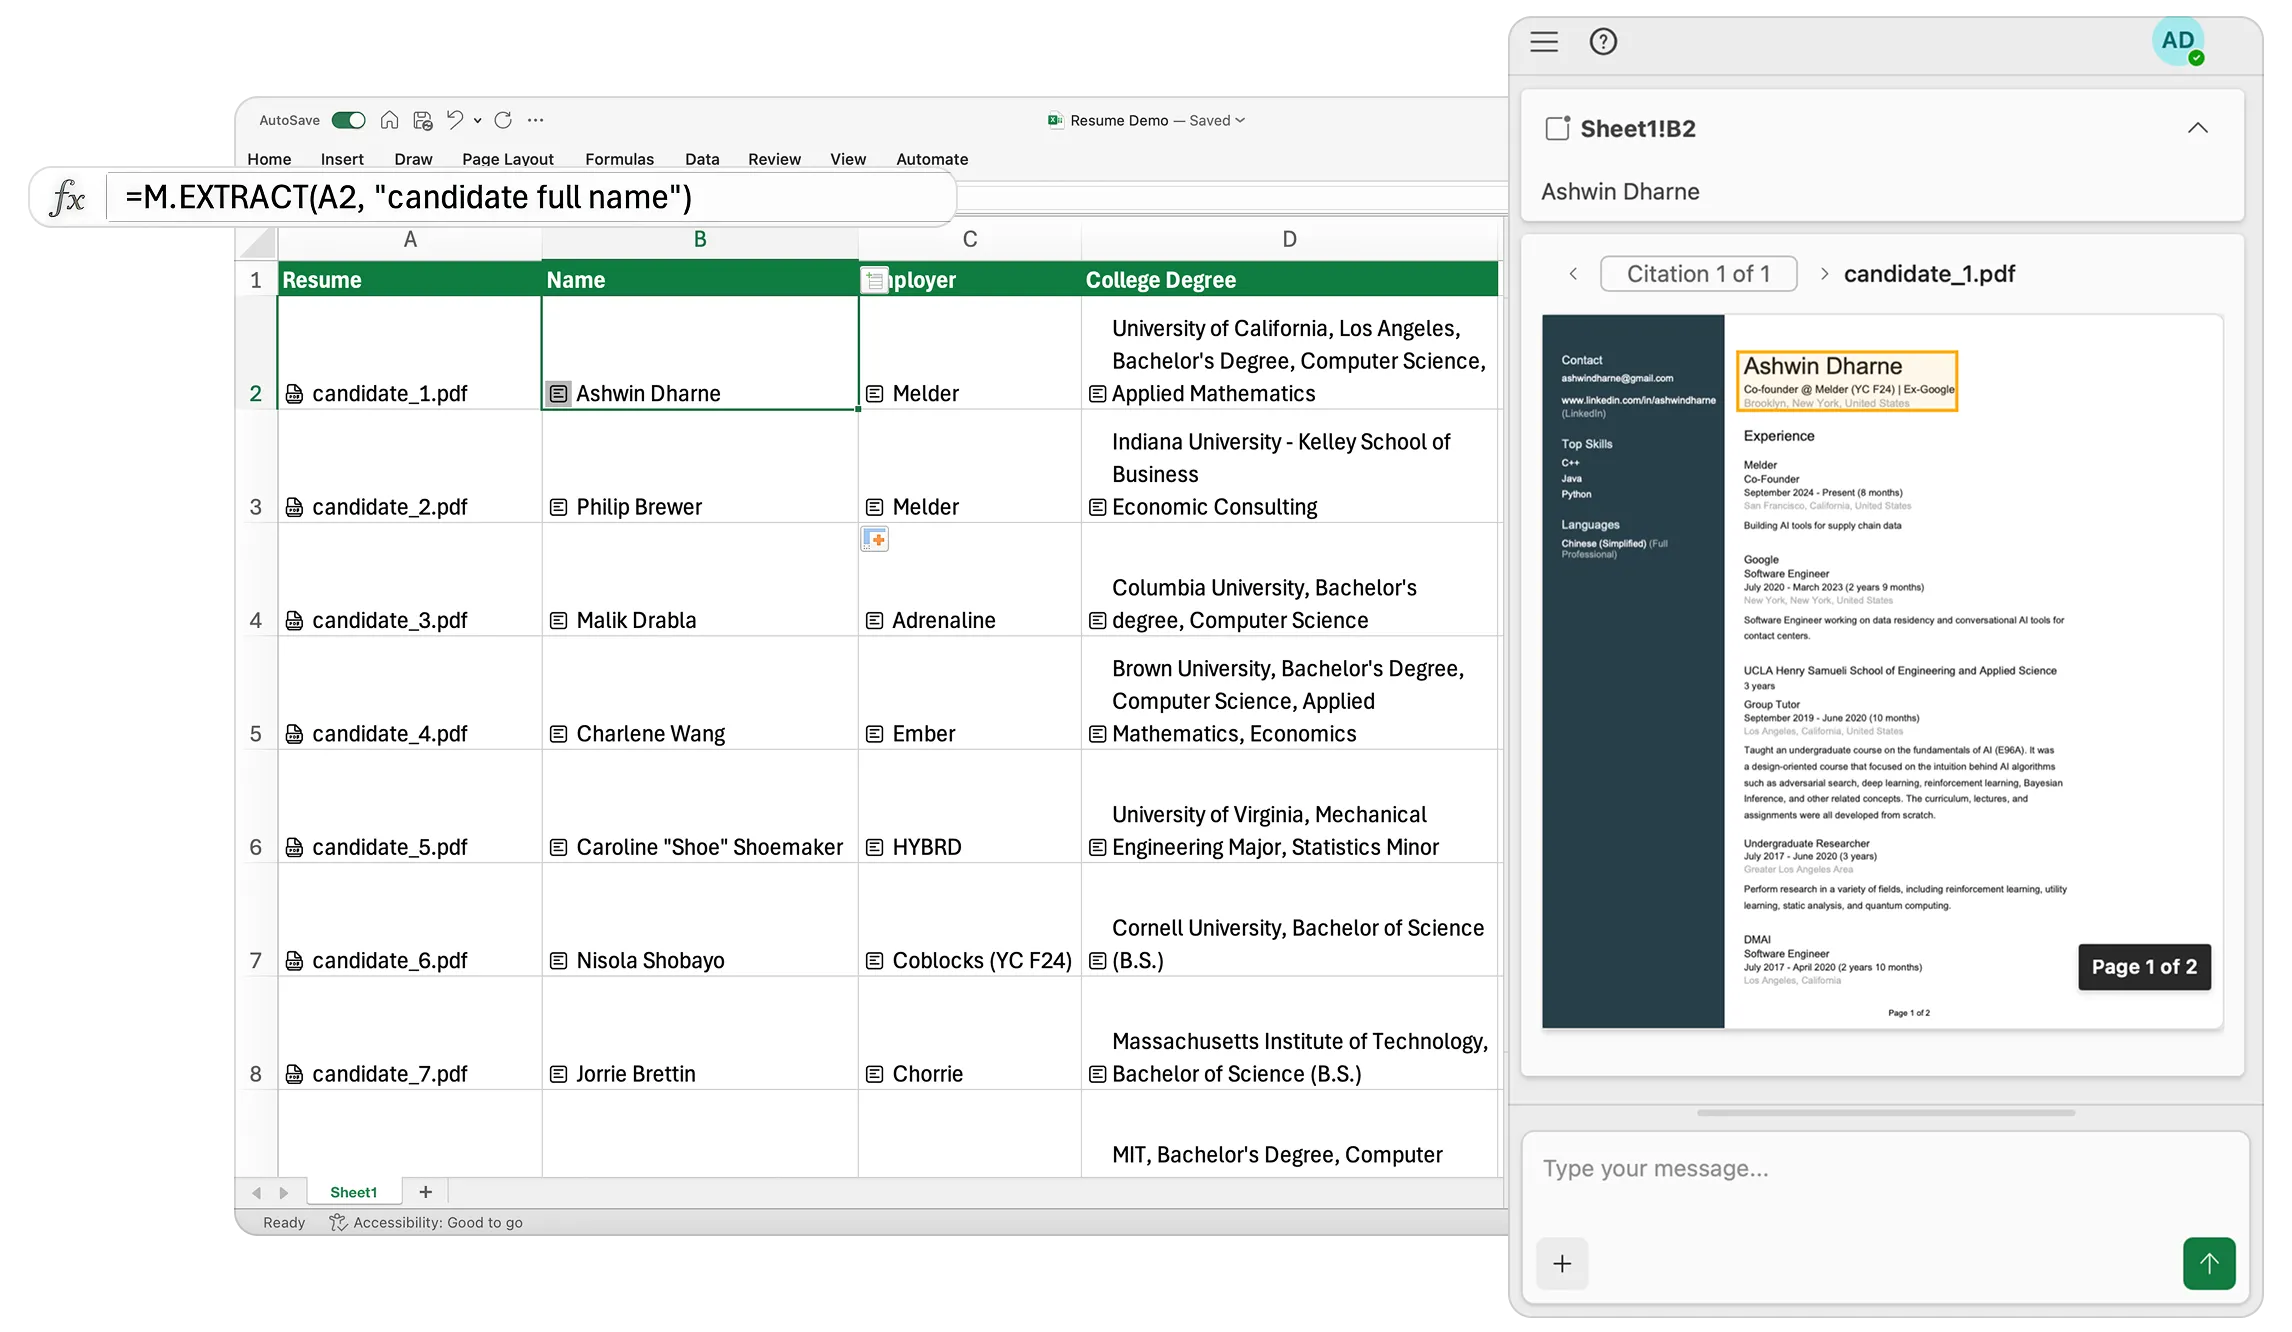Open the AD user avatar
2292x1332 pixels.
pos(2178,42)
